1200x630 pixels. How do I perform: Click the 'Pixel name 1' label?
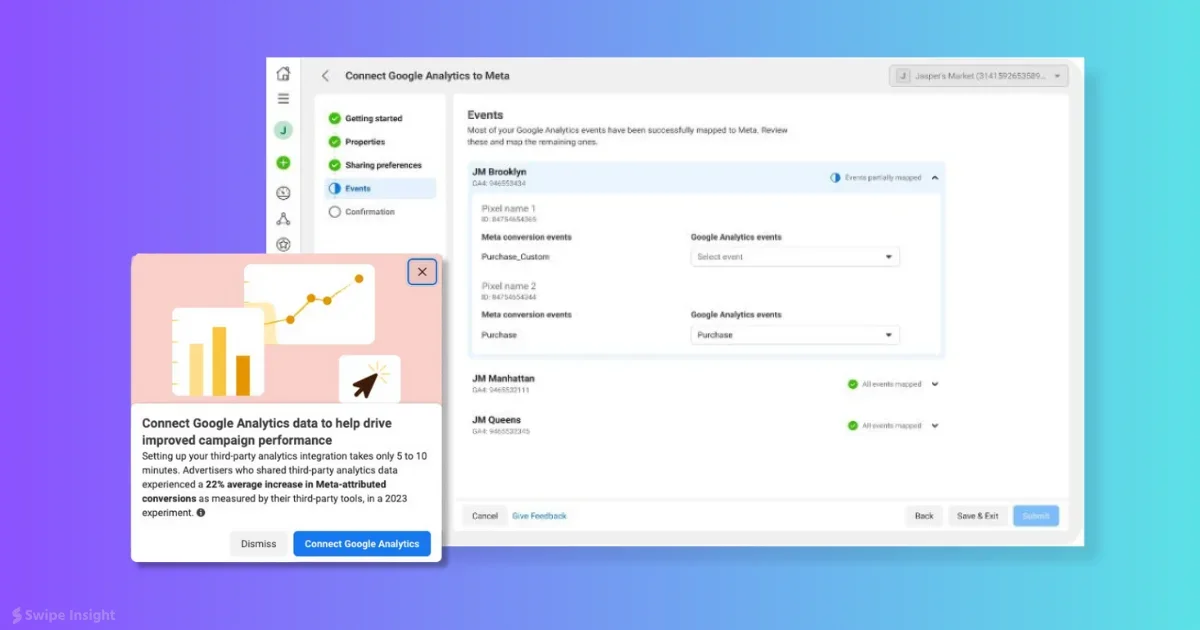point(509,209)
